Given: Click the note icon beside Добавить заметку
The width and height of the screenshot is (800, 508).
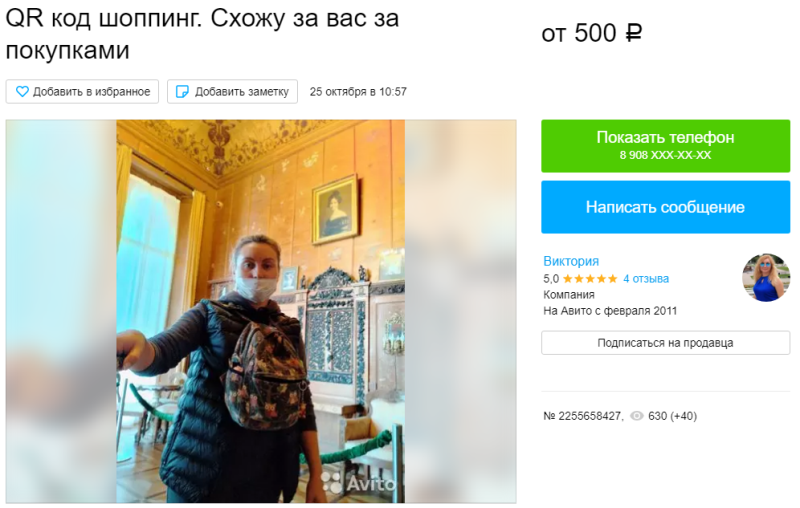Looking at the screenshot, I should pos(182,92).
